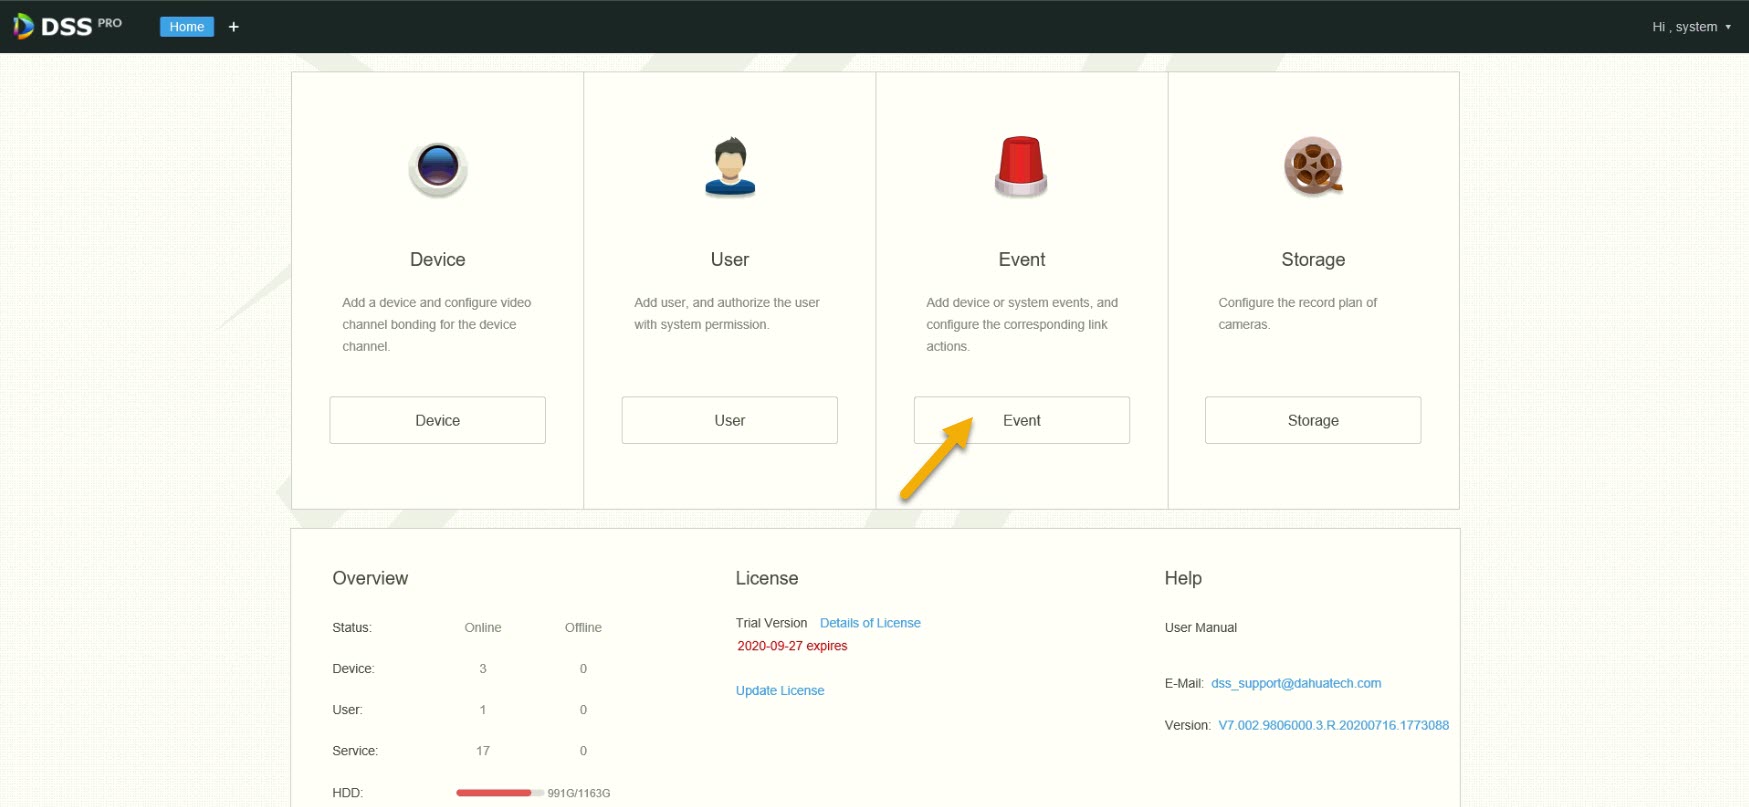Click the DSS Pro logo

pos(67,26)
